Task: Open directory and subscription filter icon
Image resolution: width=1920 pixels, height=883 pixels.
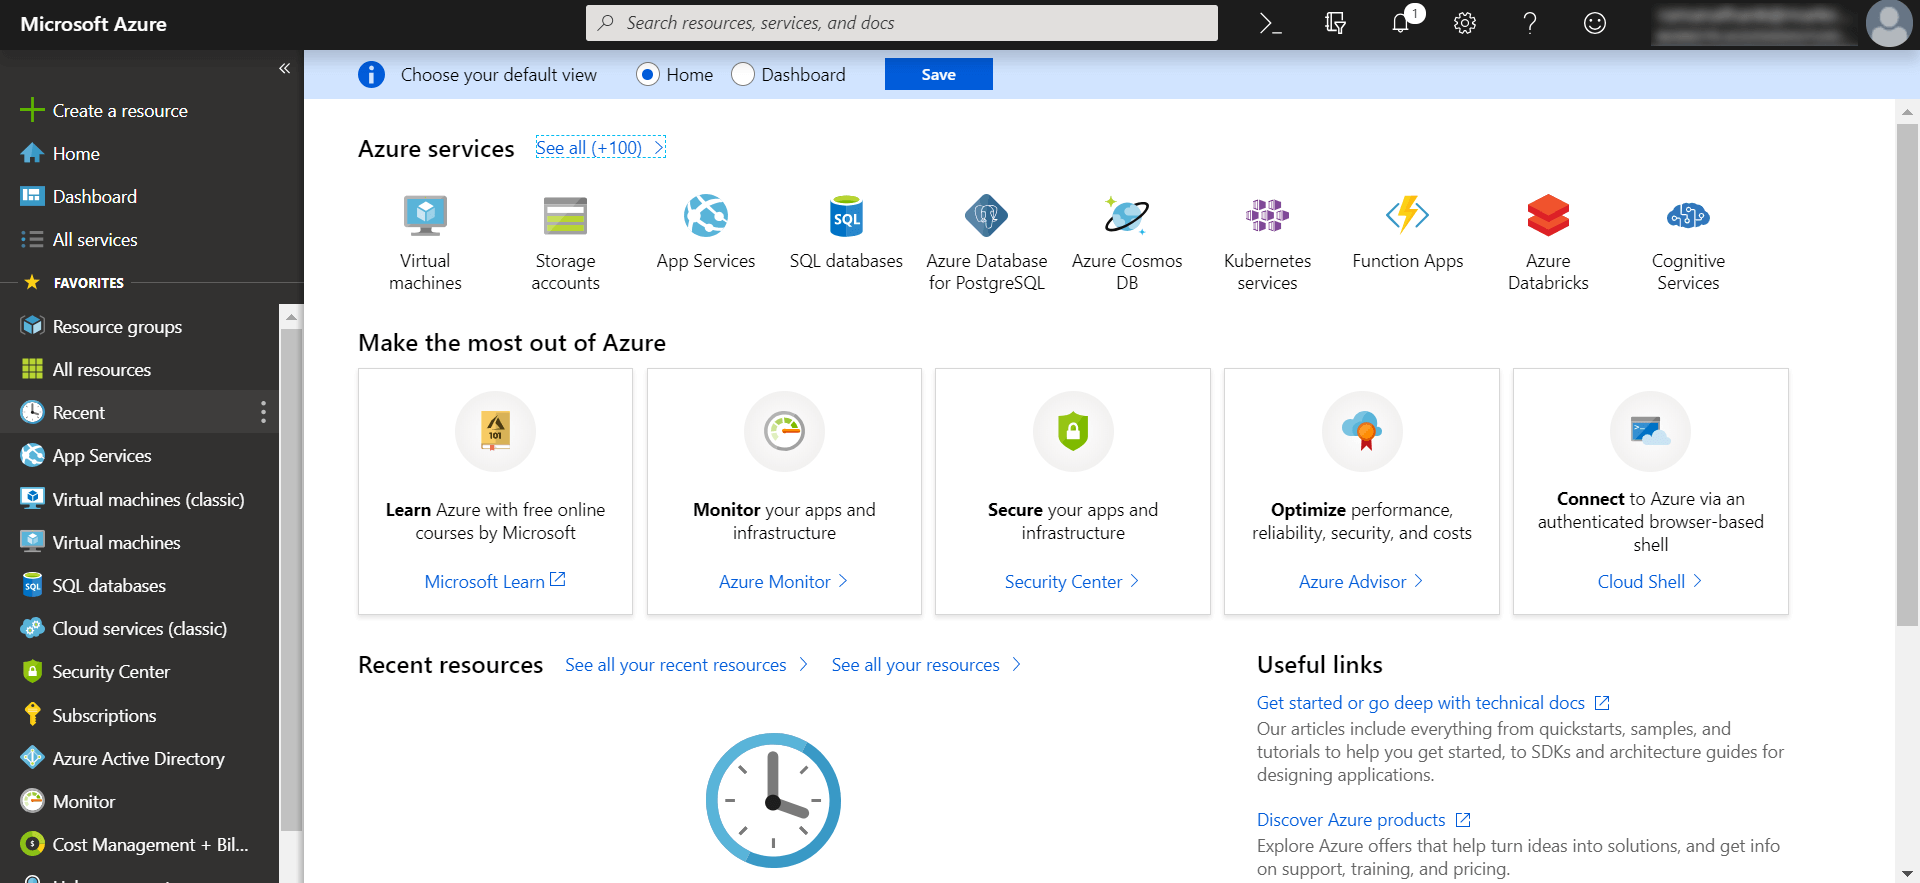Action: click(1335, 23)
